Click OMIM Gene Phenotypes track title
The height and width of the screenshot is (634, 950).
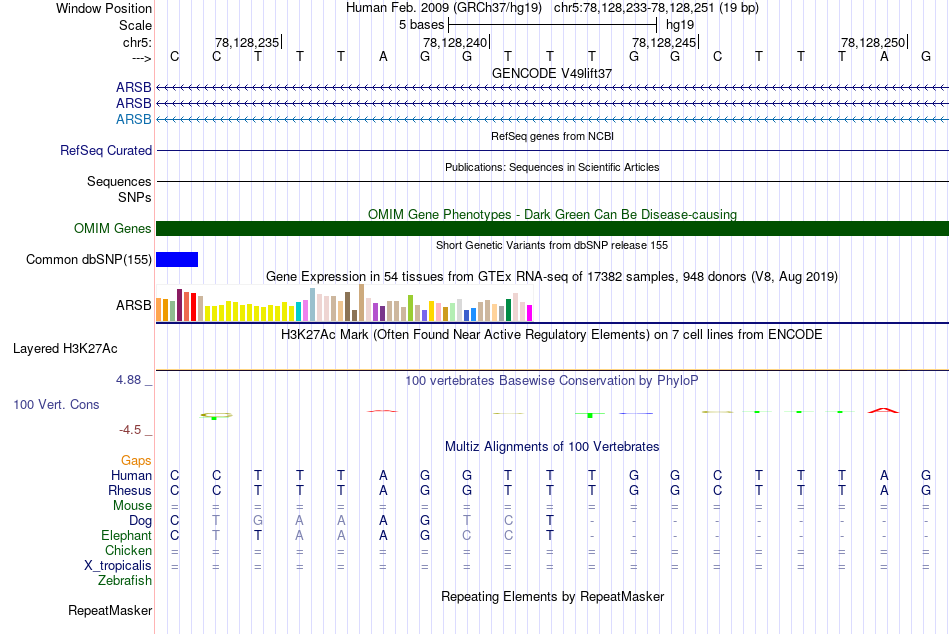tap(552, 215)
